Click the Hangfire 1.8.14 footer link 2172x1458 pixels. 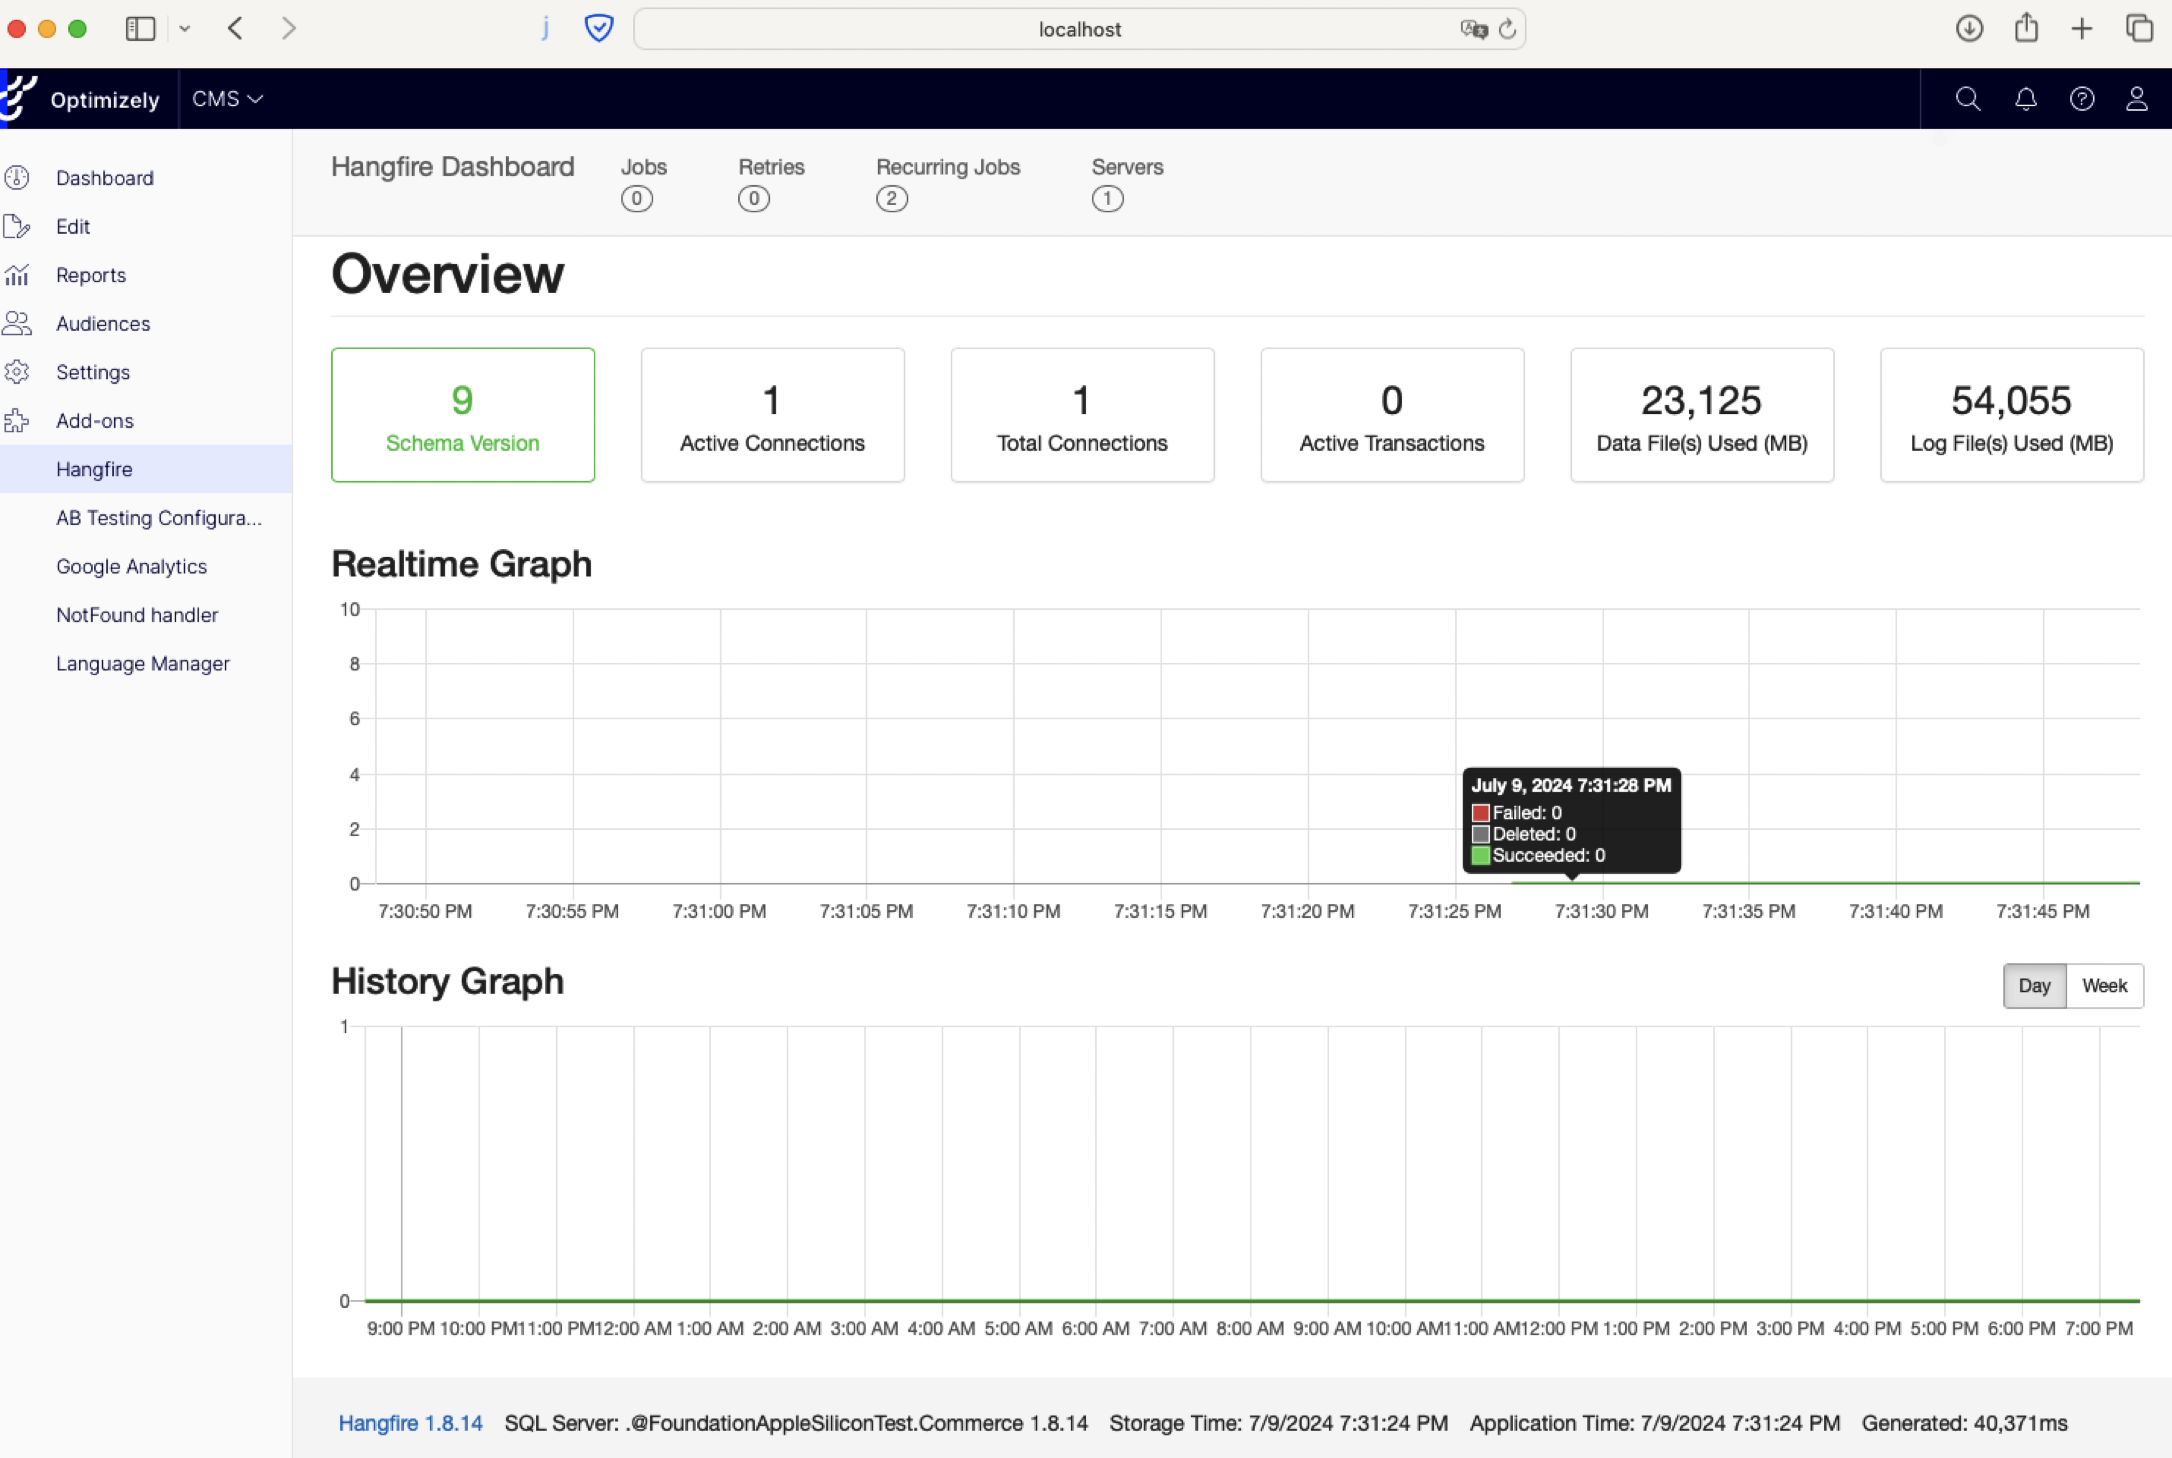pos(410,1423)
